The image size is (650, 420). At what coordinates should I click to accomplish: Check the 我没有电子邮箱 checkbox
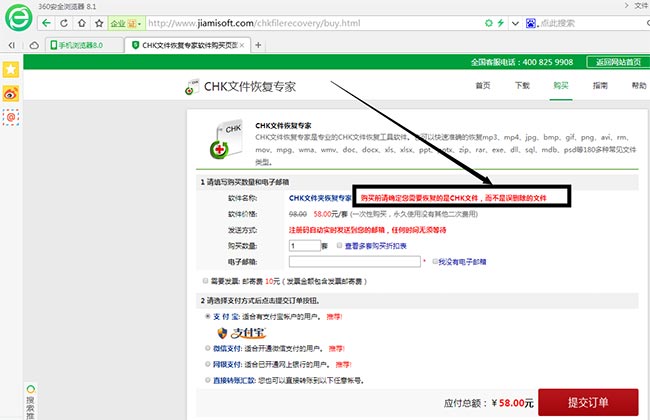point(435,261)
